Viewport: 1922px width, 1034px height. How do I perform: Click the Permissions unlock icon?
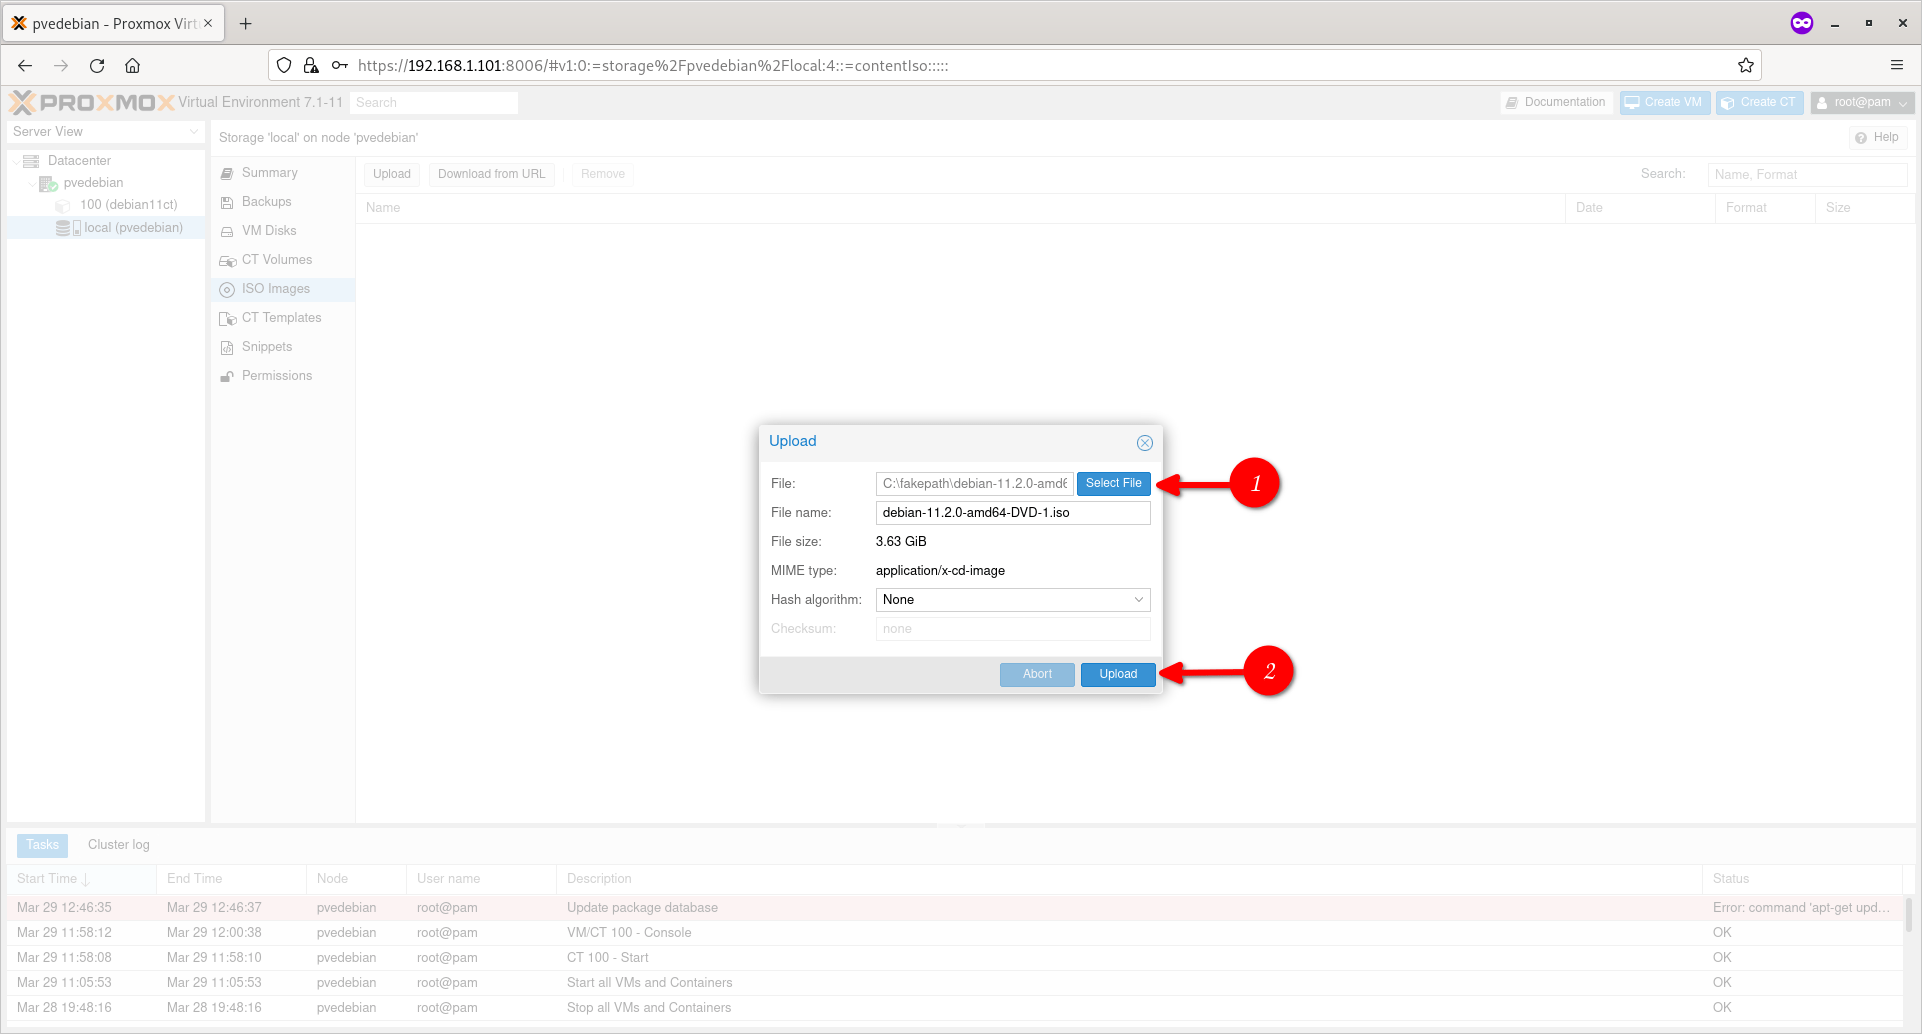coord(227,377)
